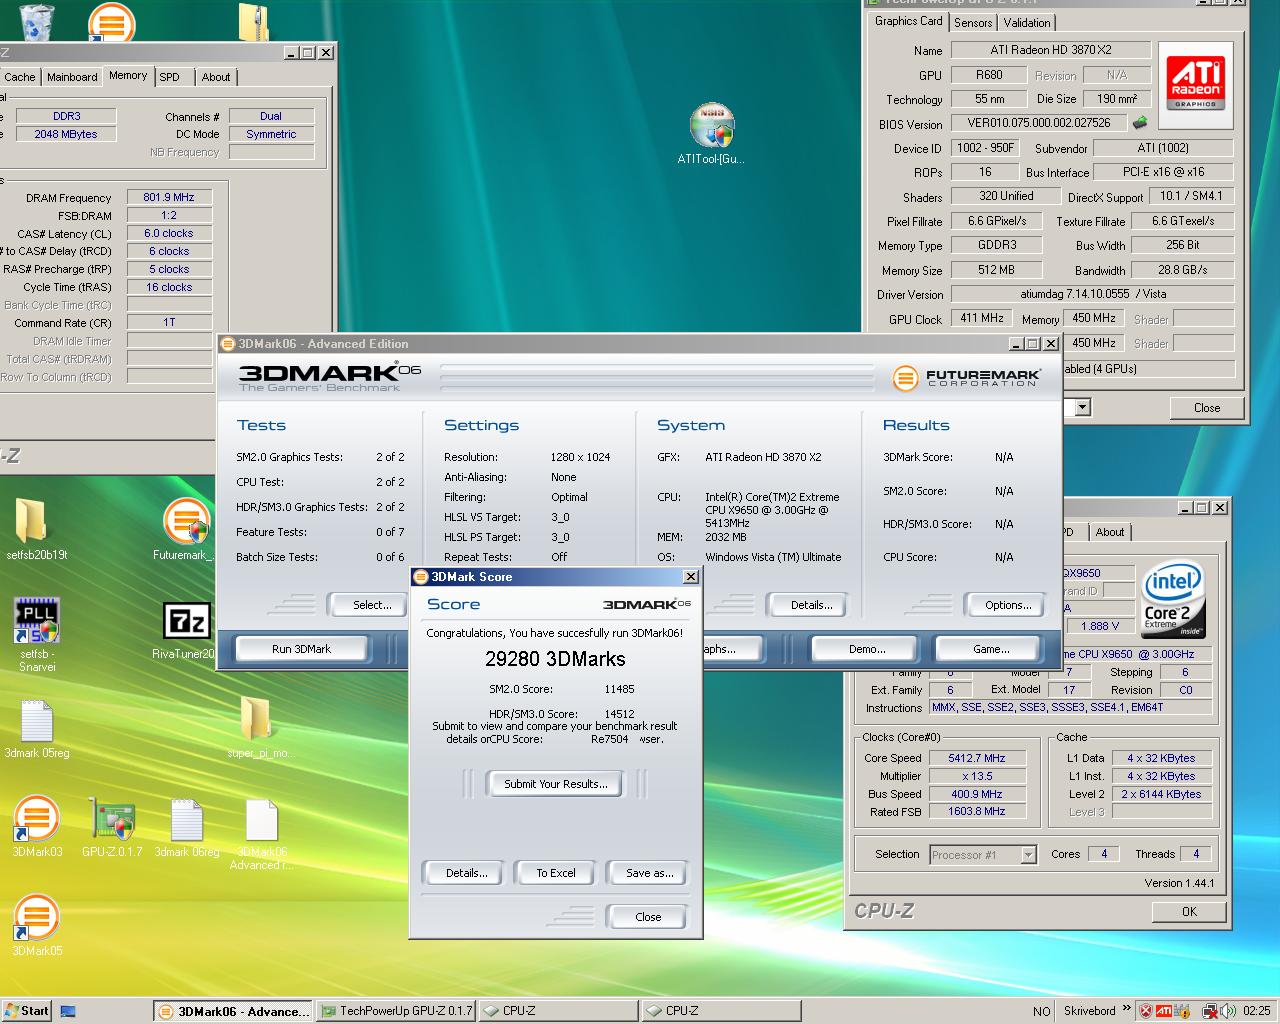1280x1024 pixels.
Task: Switch to TechPowerUp GPU-Z taskbar button
Action: [x=396, y=1011]
